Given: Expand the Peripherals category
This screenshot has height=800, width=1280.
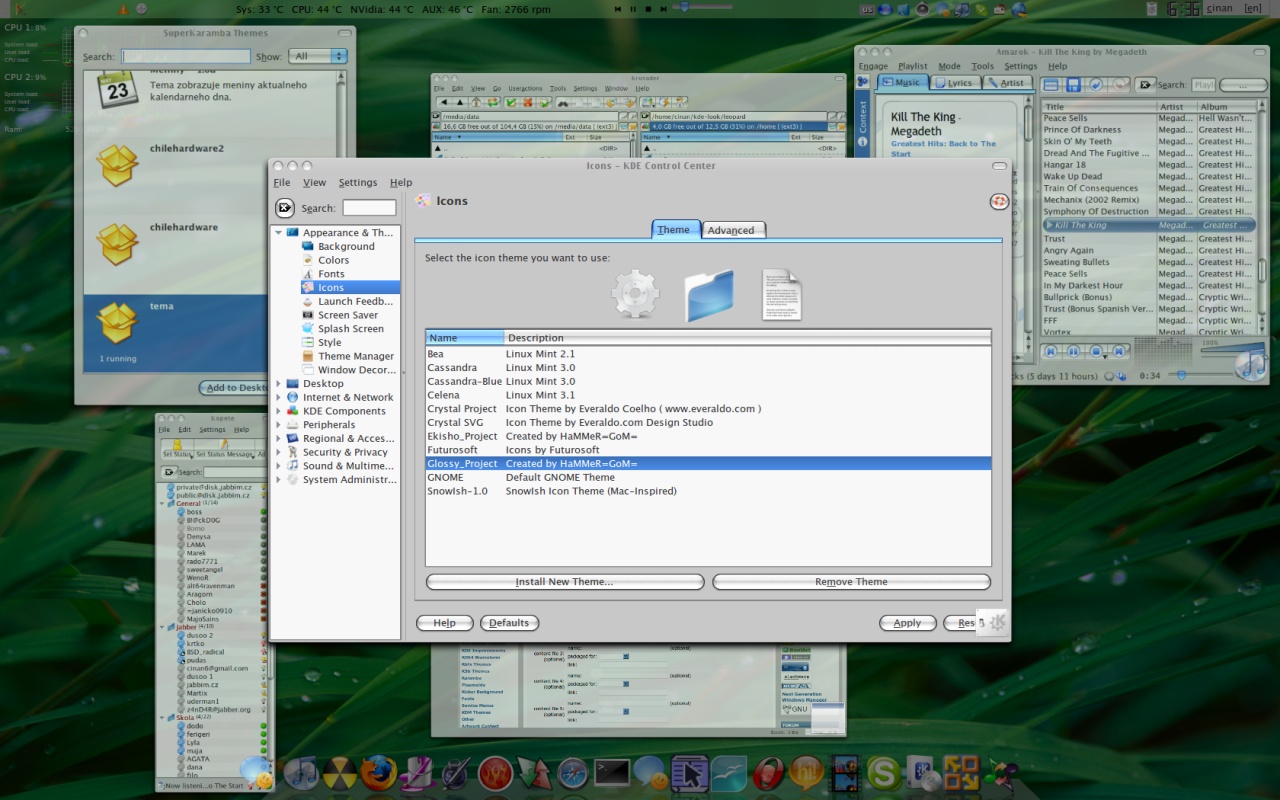Looking at the screenshot, I should pos(279,425).
